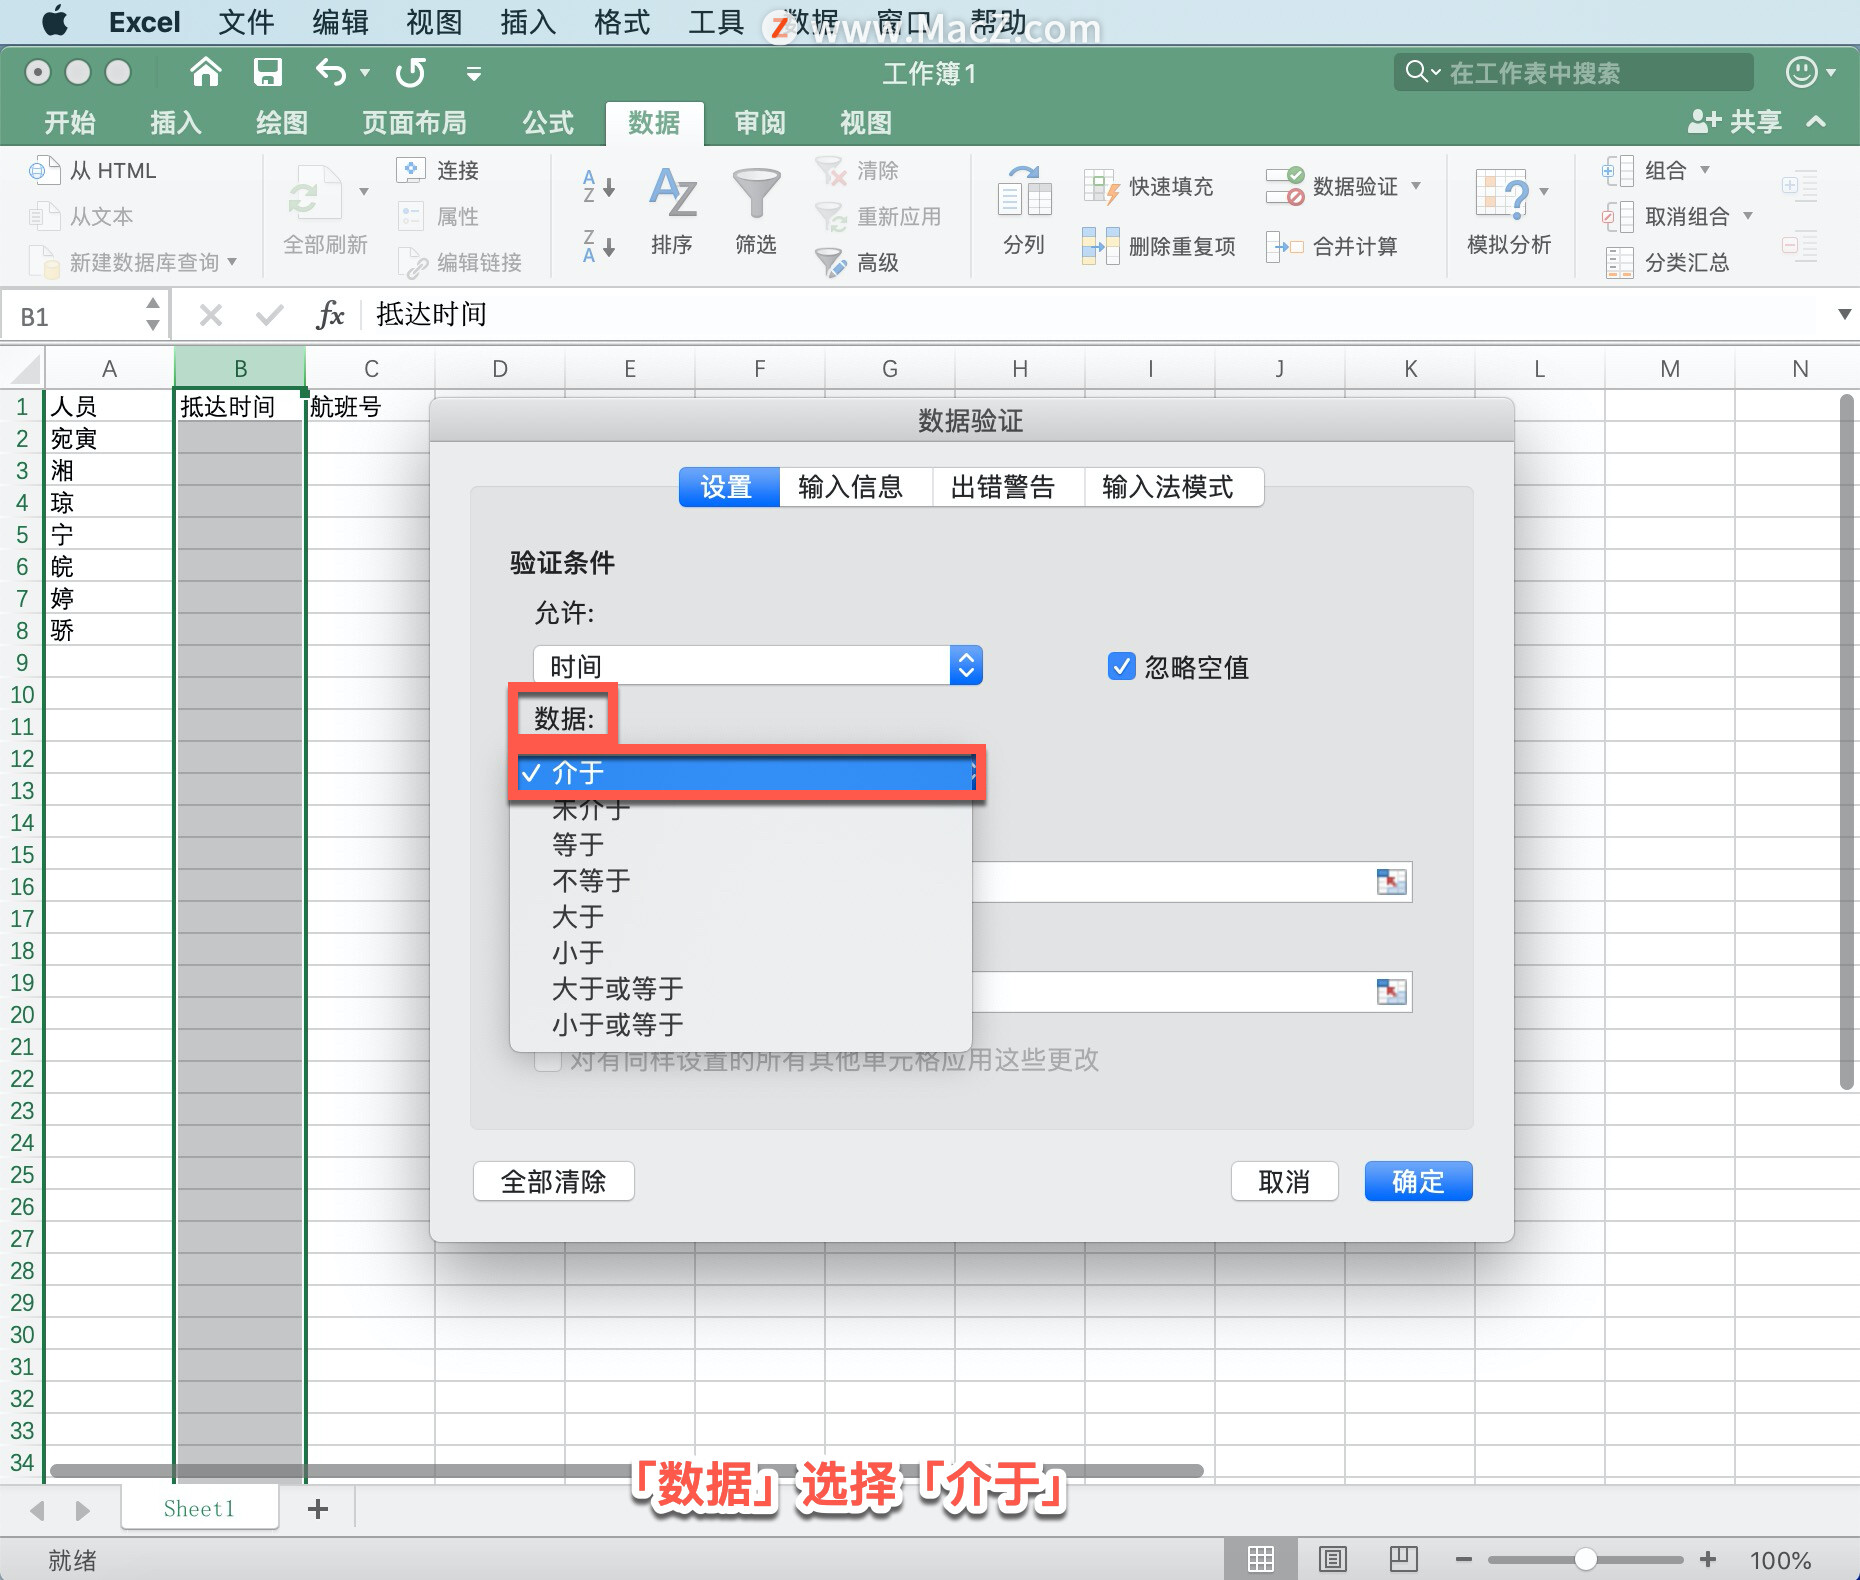
Task: Click the 从 HTML import icon
Action: point(44,170)
